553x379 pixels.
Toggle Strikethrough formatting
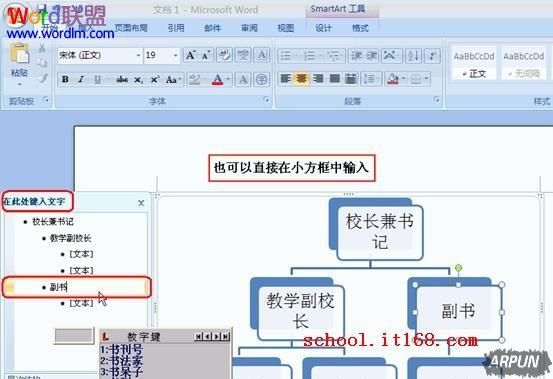(x=122, y=79)
